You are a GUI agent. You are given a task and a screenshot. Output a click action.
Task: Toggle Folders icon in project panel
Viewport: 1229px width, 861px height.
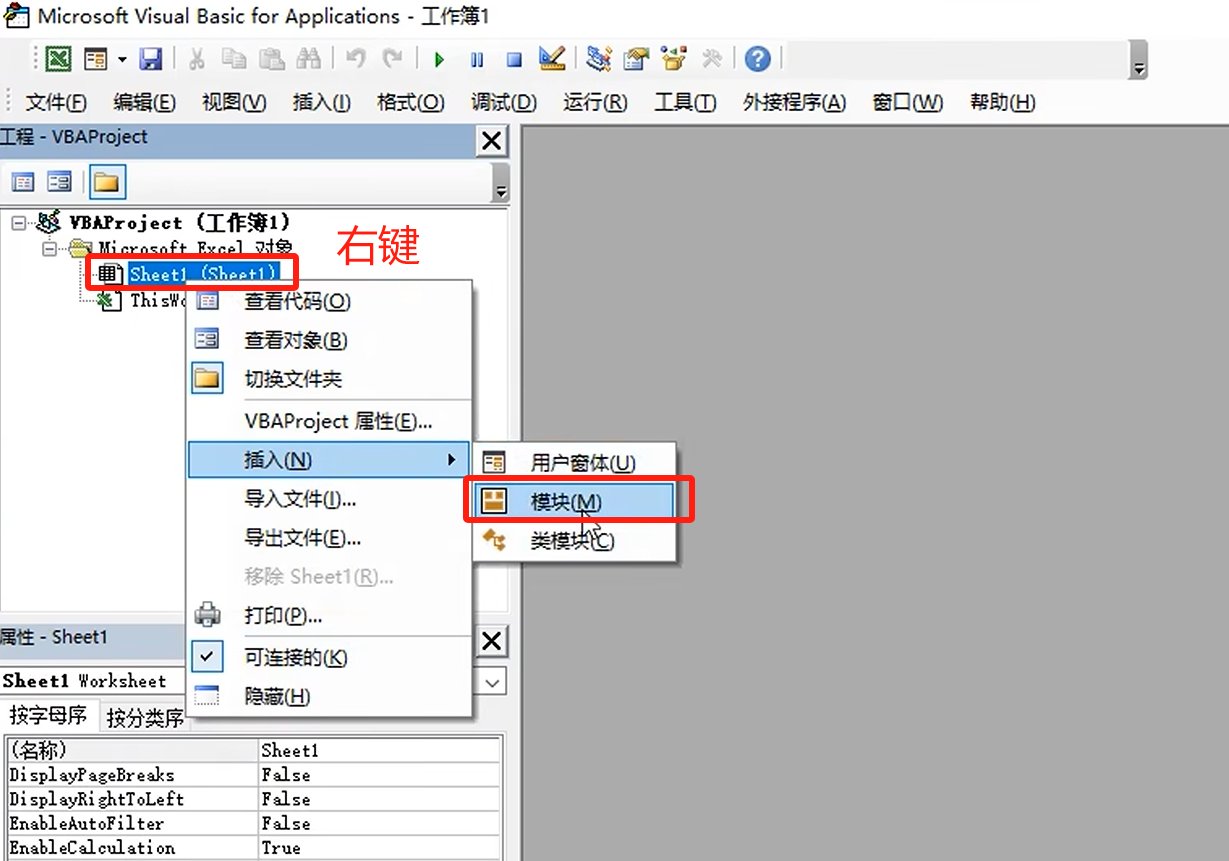pos(107,182)
